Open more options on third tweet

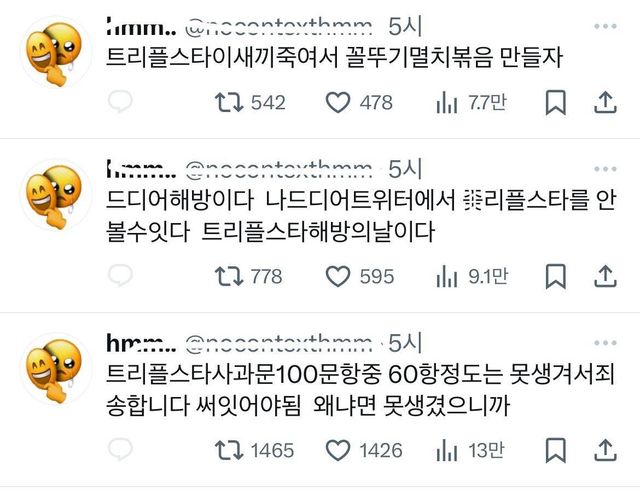tap(605, 343)
